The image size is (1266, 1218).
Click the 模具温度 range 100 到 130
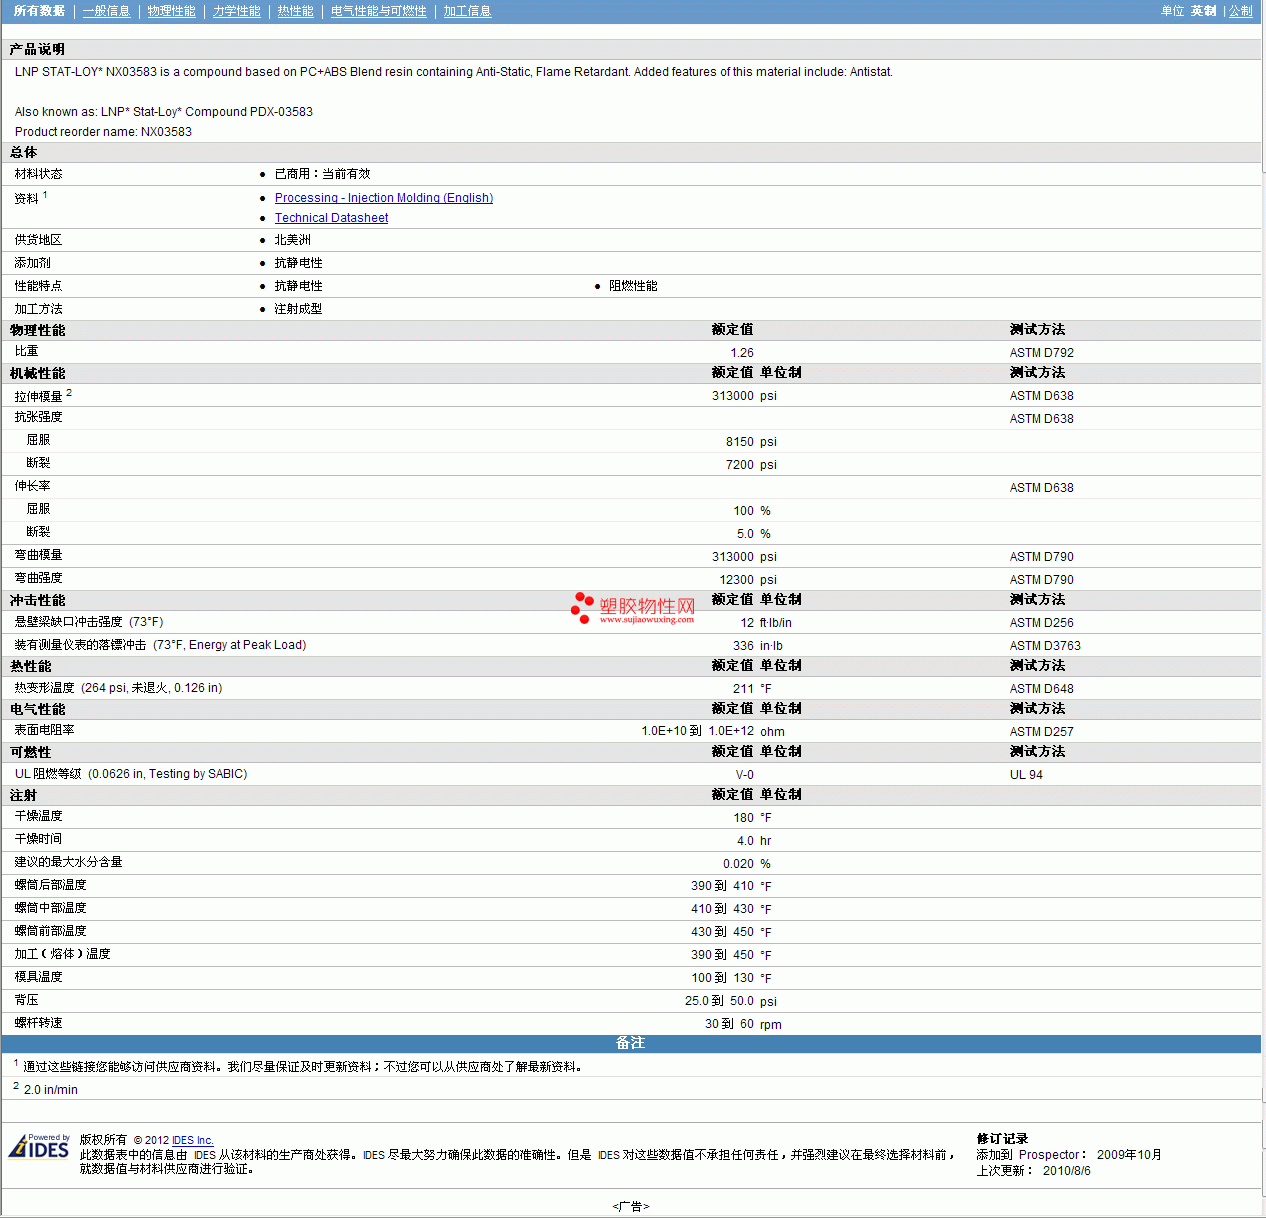722,978
